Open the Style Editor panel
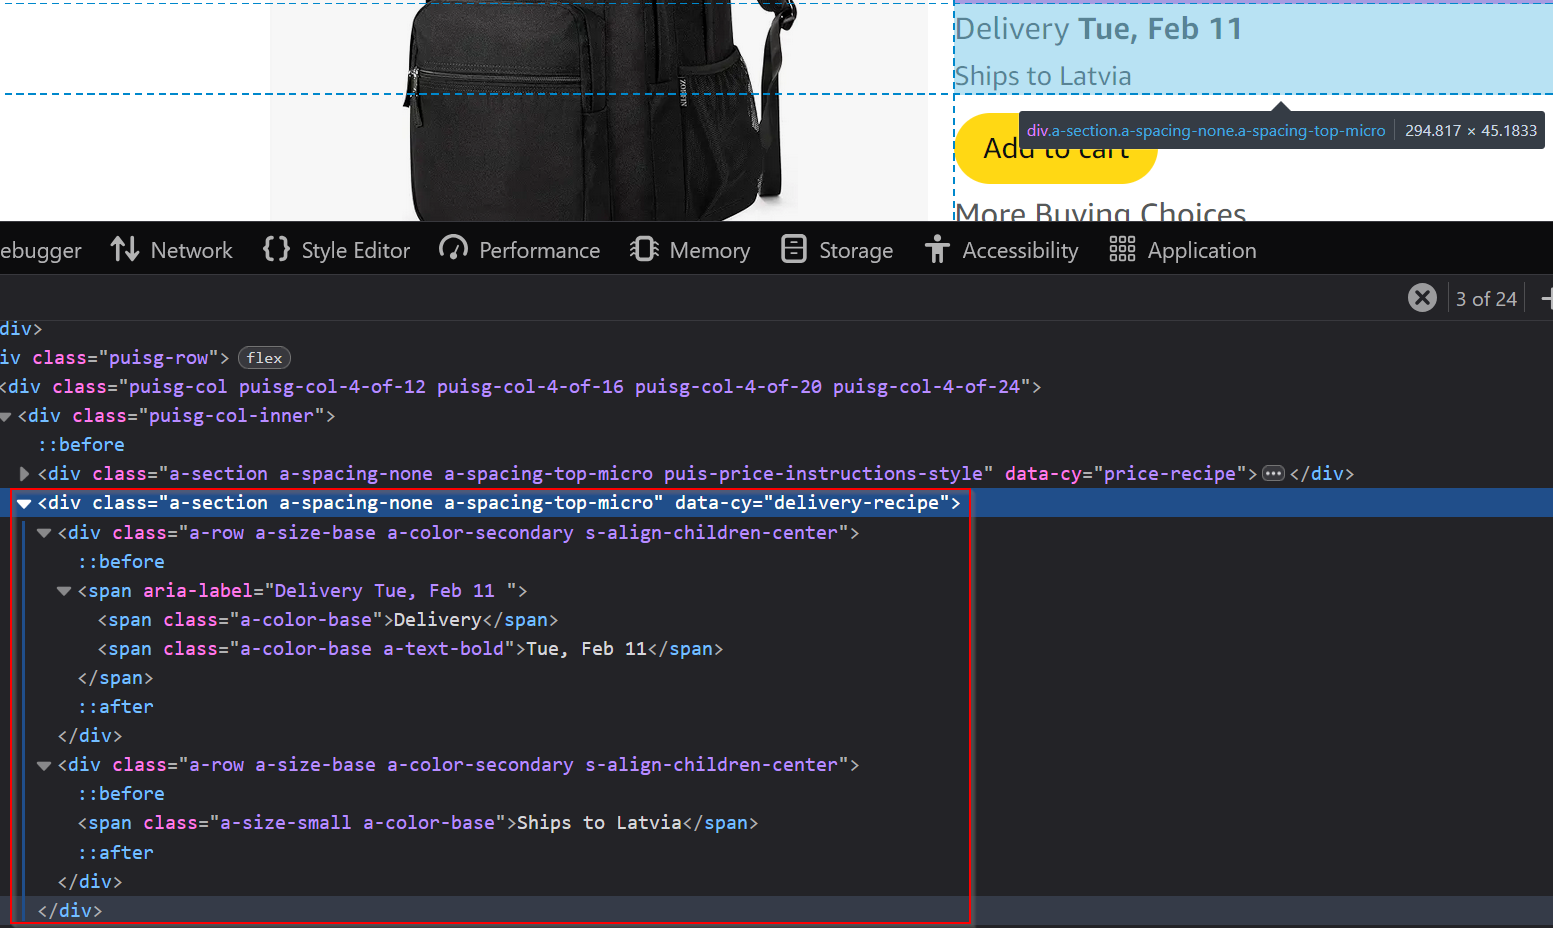This screenshot has width=1553, height=928. click(336, 249)
